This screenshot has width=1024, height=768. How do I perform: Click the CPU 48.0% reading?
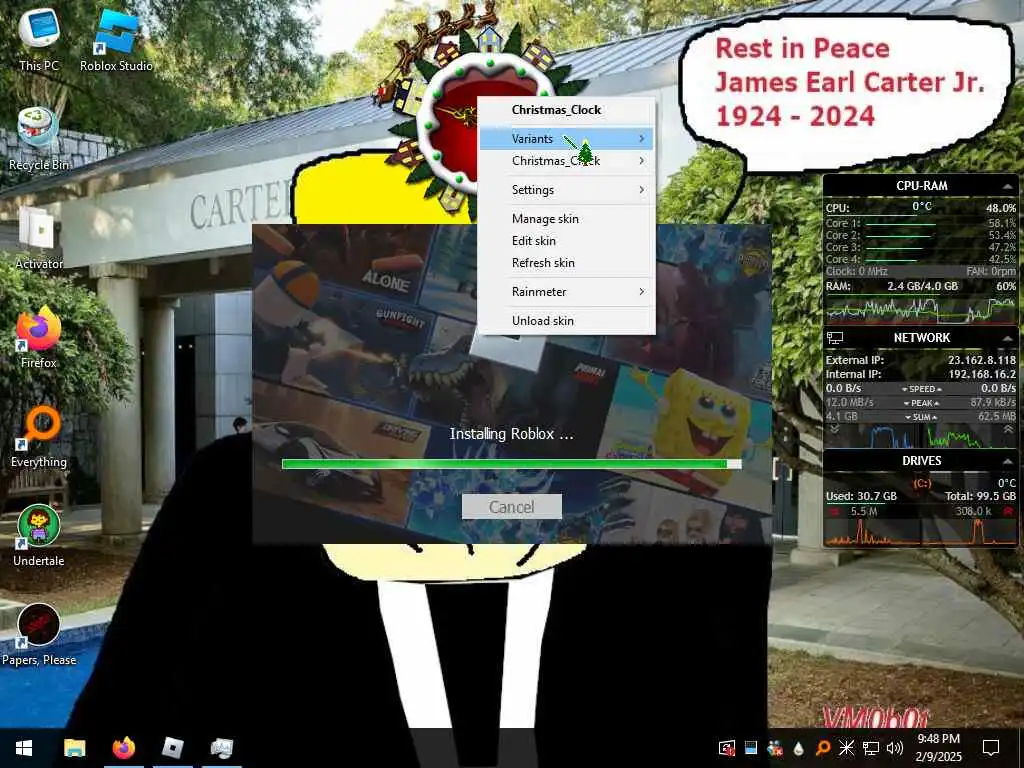pos(1000,208)
